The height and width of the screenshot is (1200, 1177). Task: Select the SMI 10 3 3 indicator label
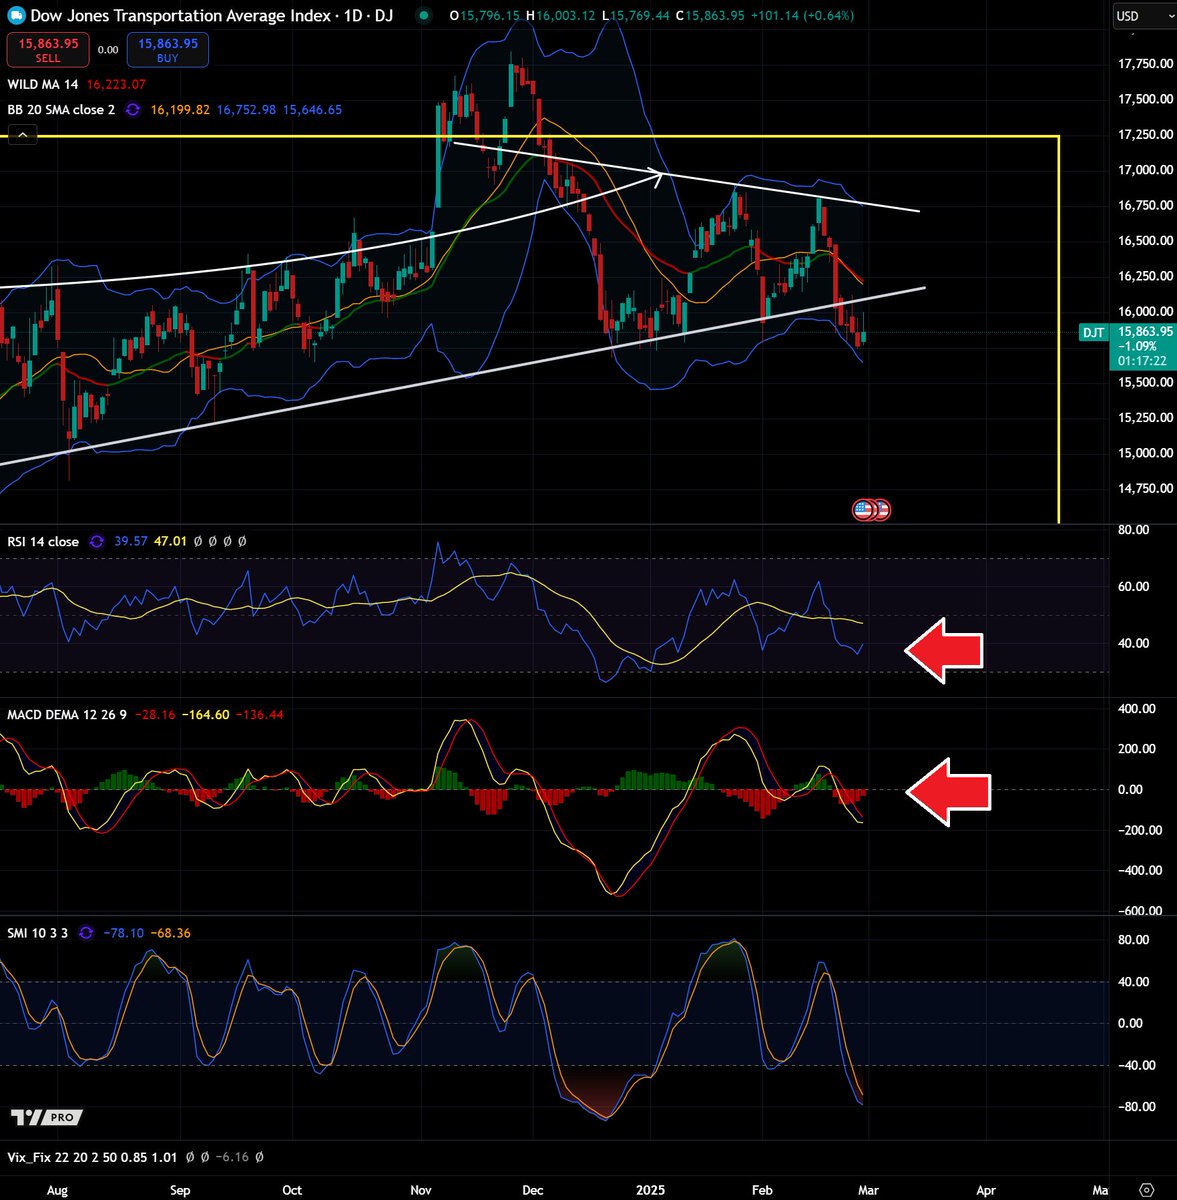point(38,932)
